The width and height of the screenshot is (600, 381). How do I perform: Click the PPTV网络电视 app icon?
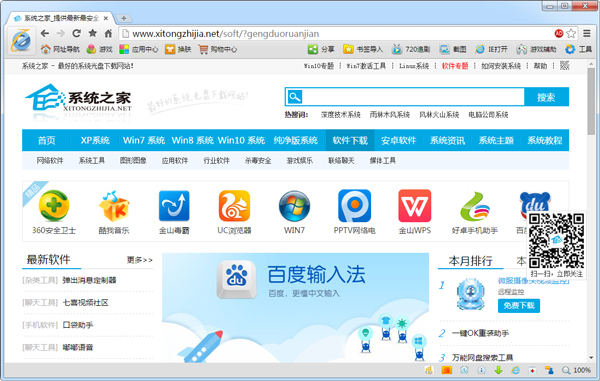(x=354, y=206)
